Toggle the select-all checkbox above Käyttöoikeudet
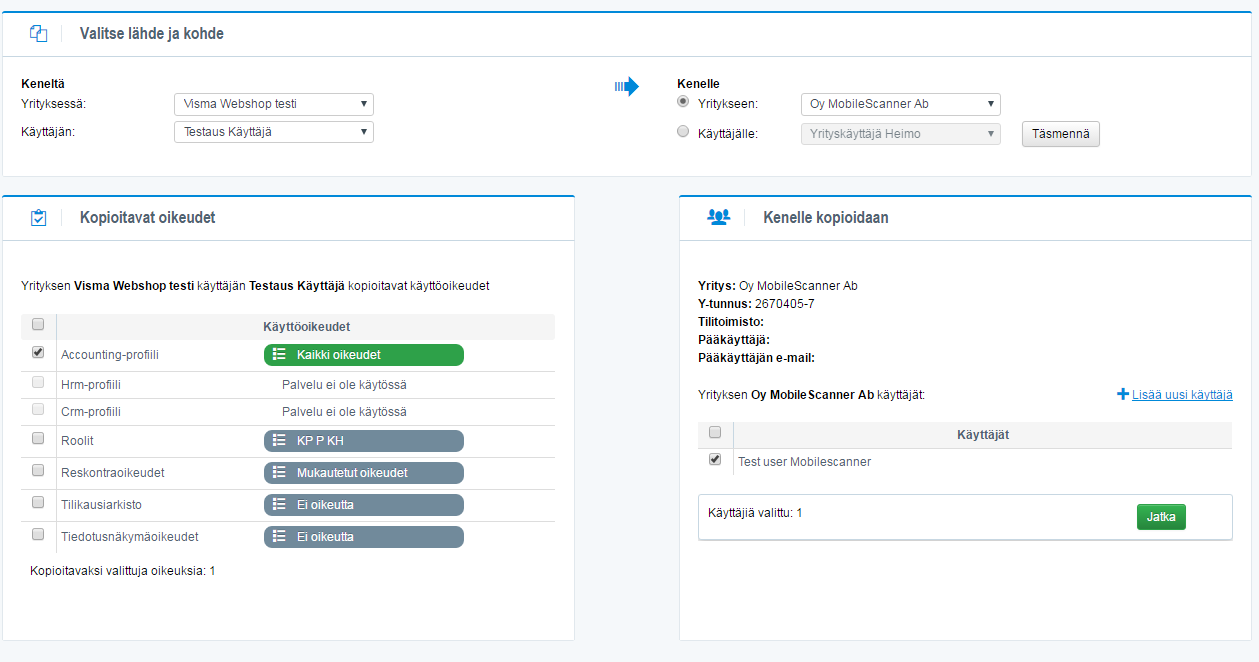The height and width of the screenshot is (662, 1259). click(x=38, y=324)
